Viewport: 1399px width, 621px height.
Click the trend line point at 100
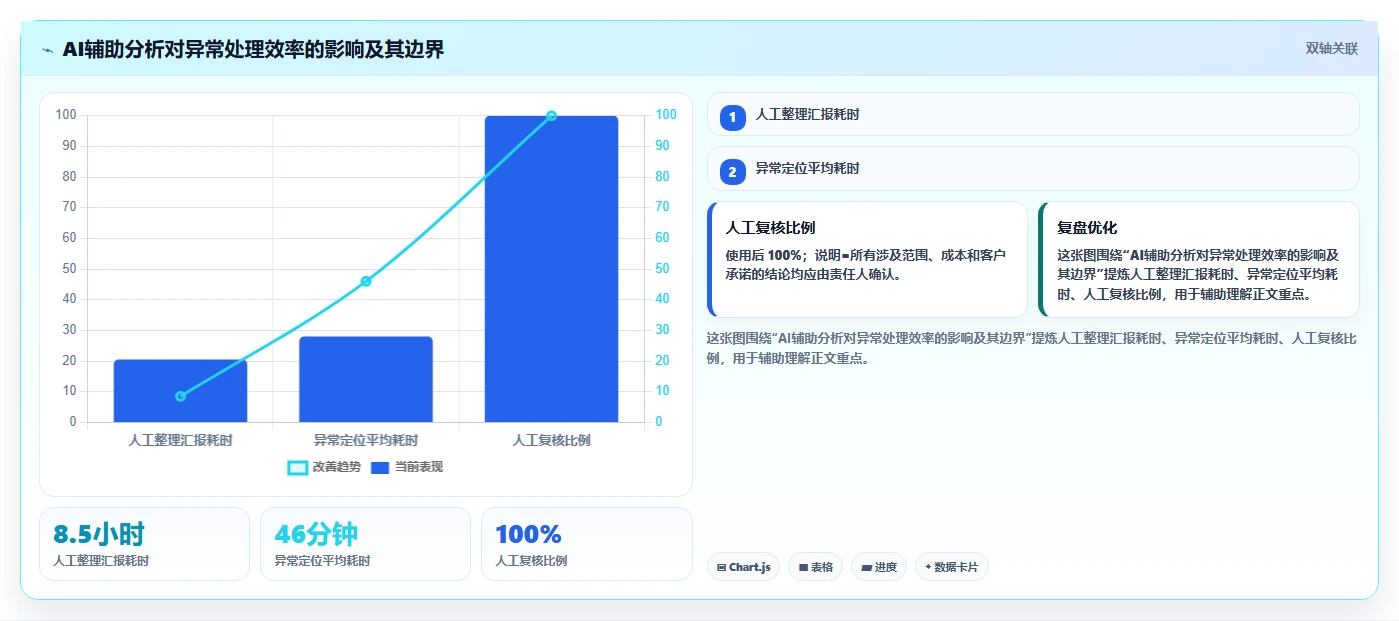(x=551, y=116)
